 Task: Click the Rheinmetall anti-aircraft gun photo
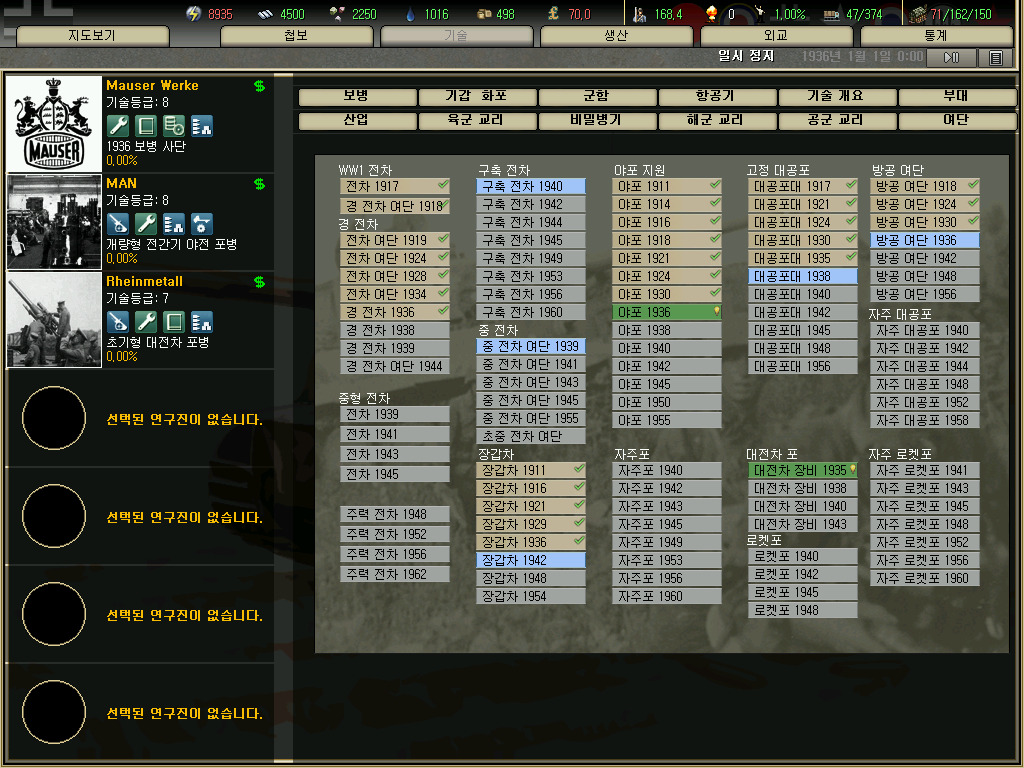click(54, 320)
